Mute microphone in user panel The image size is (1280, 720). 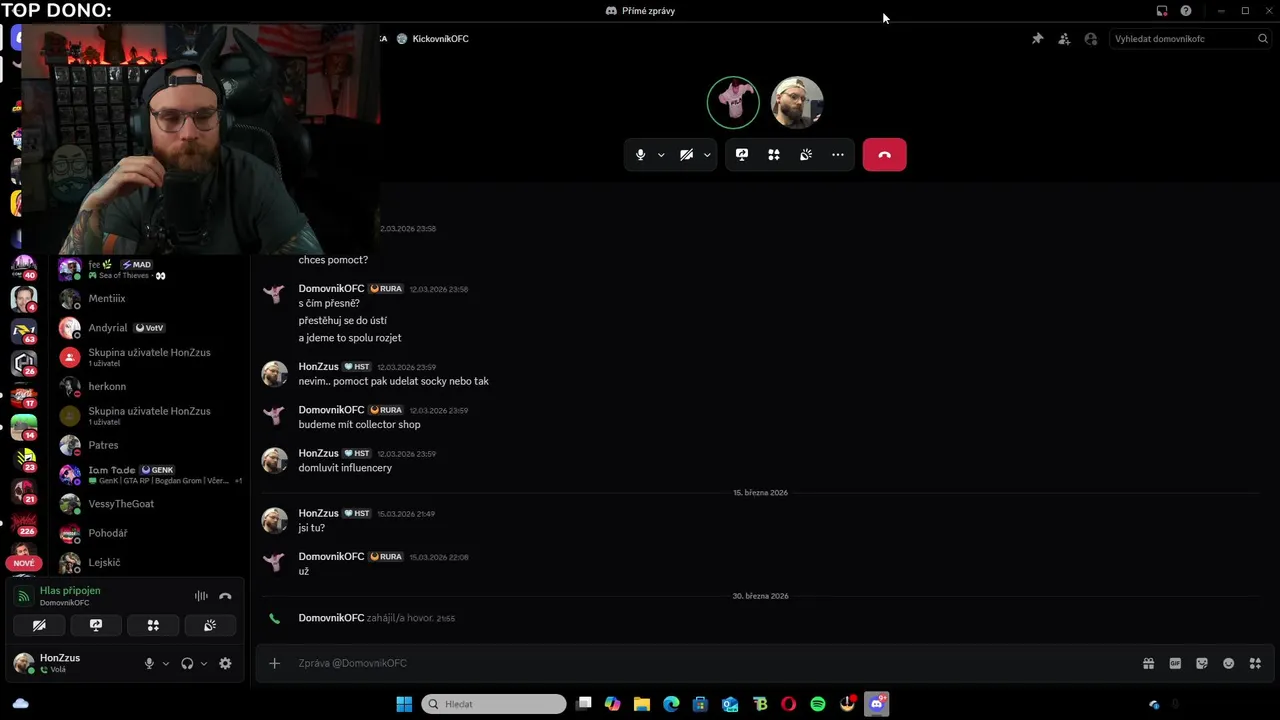[149, 664]
